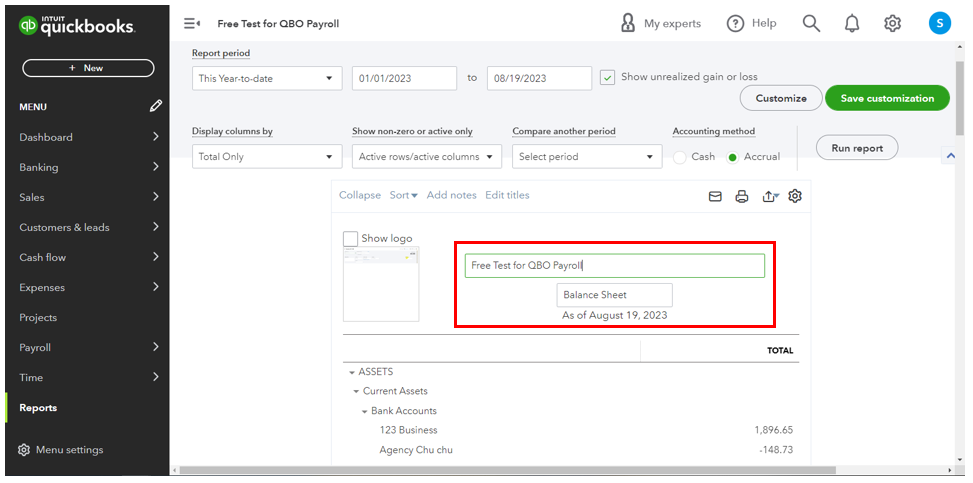Select the Cash accounting method
The image size is (973, 483).
coord(680,157)
